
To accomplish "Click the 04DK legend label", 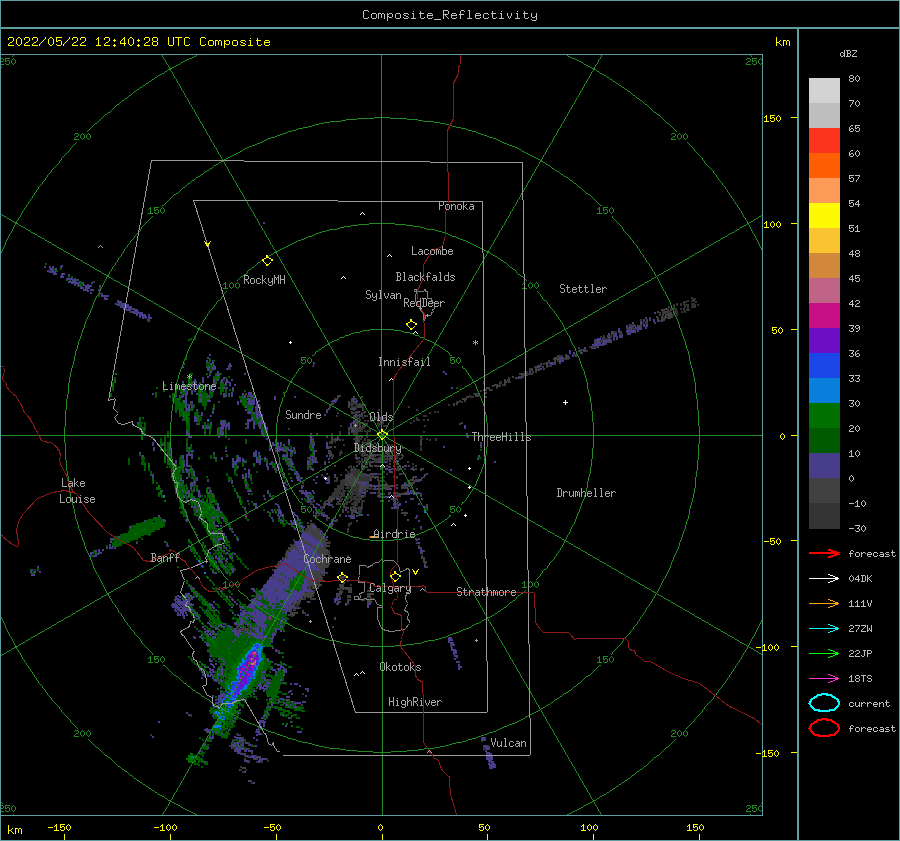I will (x=860, y=579).
